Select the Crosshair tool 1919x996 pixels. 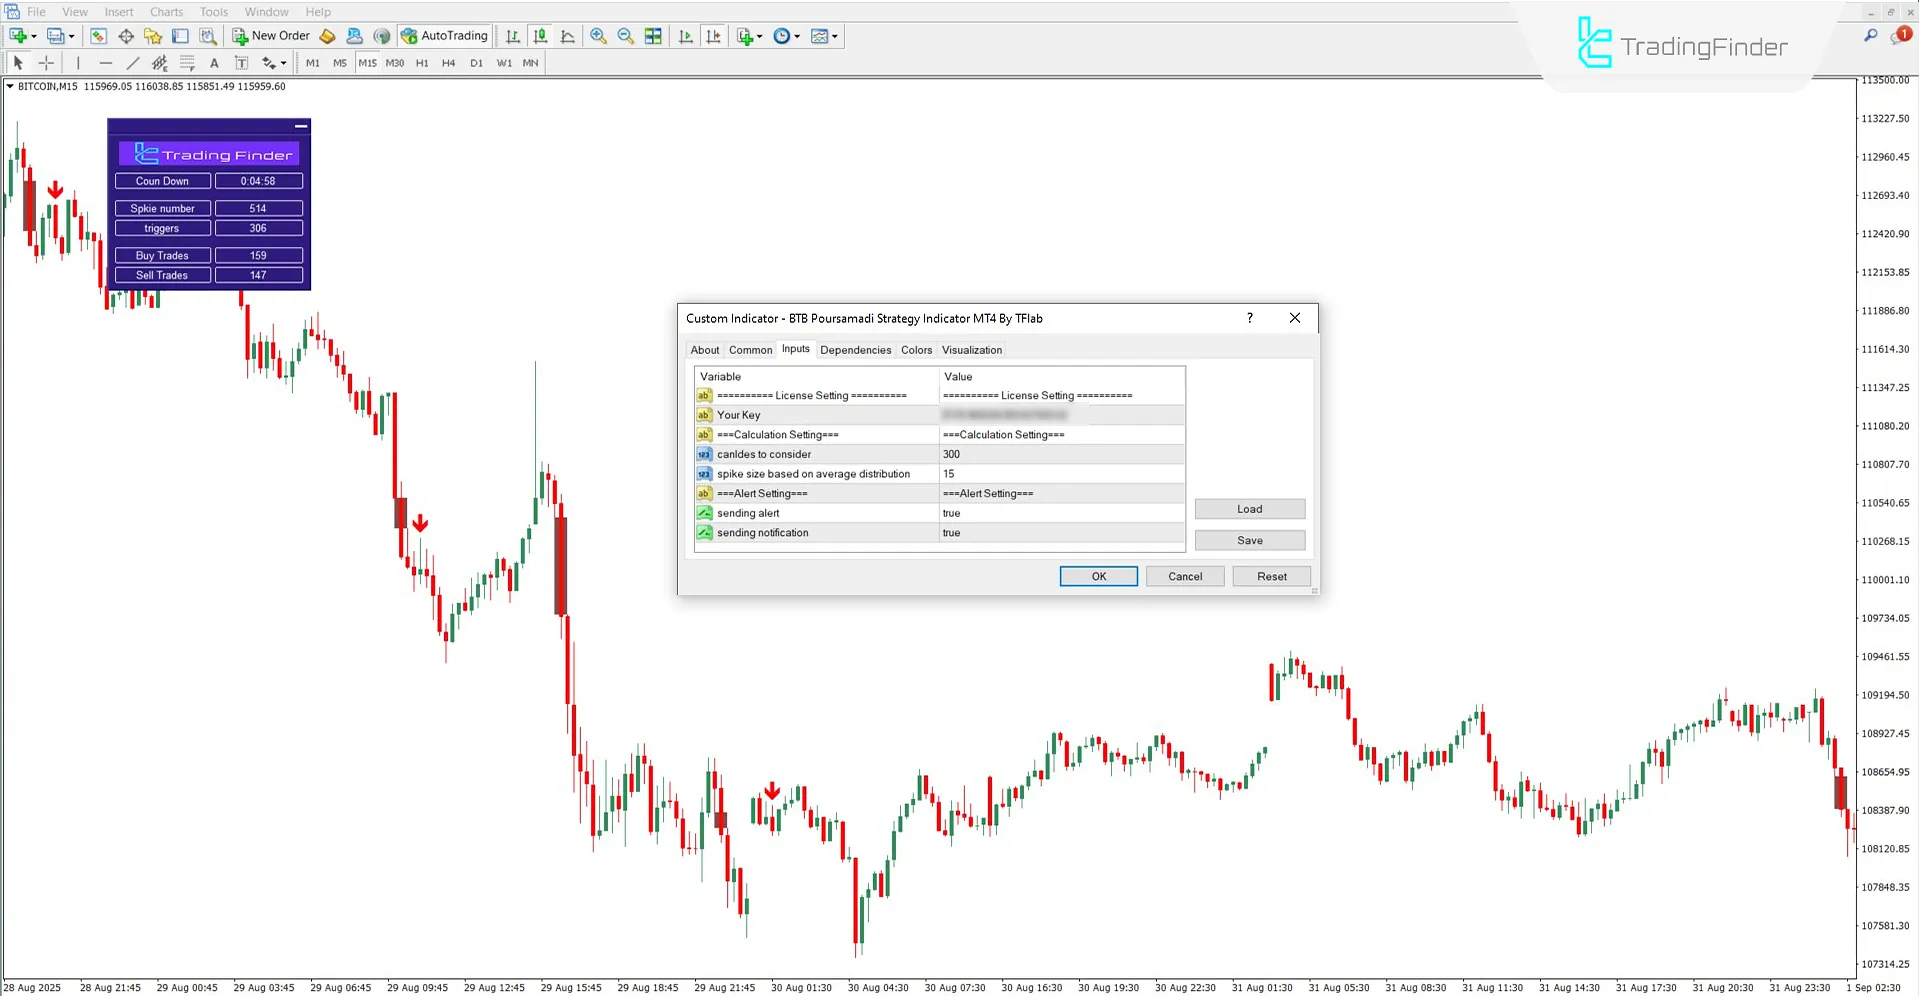45,62
